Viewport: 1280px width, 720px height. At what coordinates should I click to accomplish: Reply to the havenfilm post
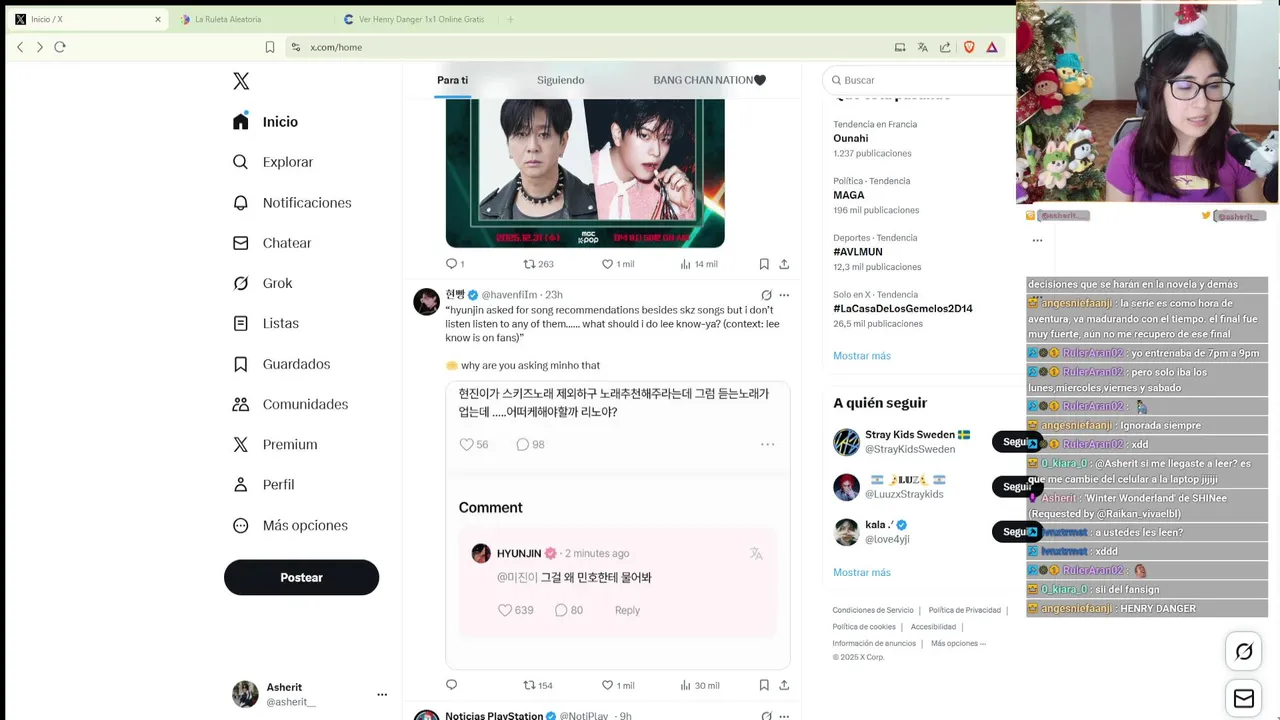pyautogui.click(x=451, y=685)
